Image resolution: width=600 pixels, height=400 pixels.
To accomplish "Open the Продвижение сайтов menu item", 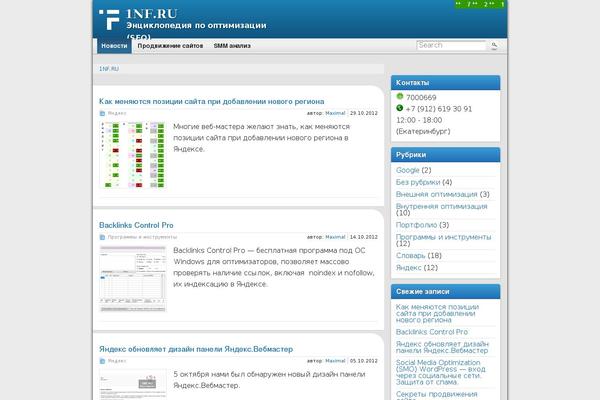I will (x=170, y=46).
